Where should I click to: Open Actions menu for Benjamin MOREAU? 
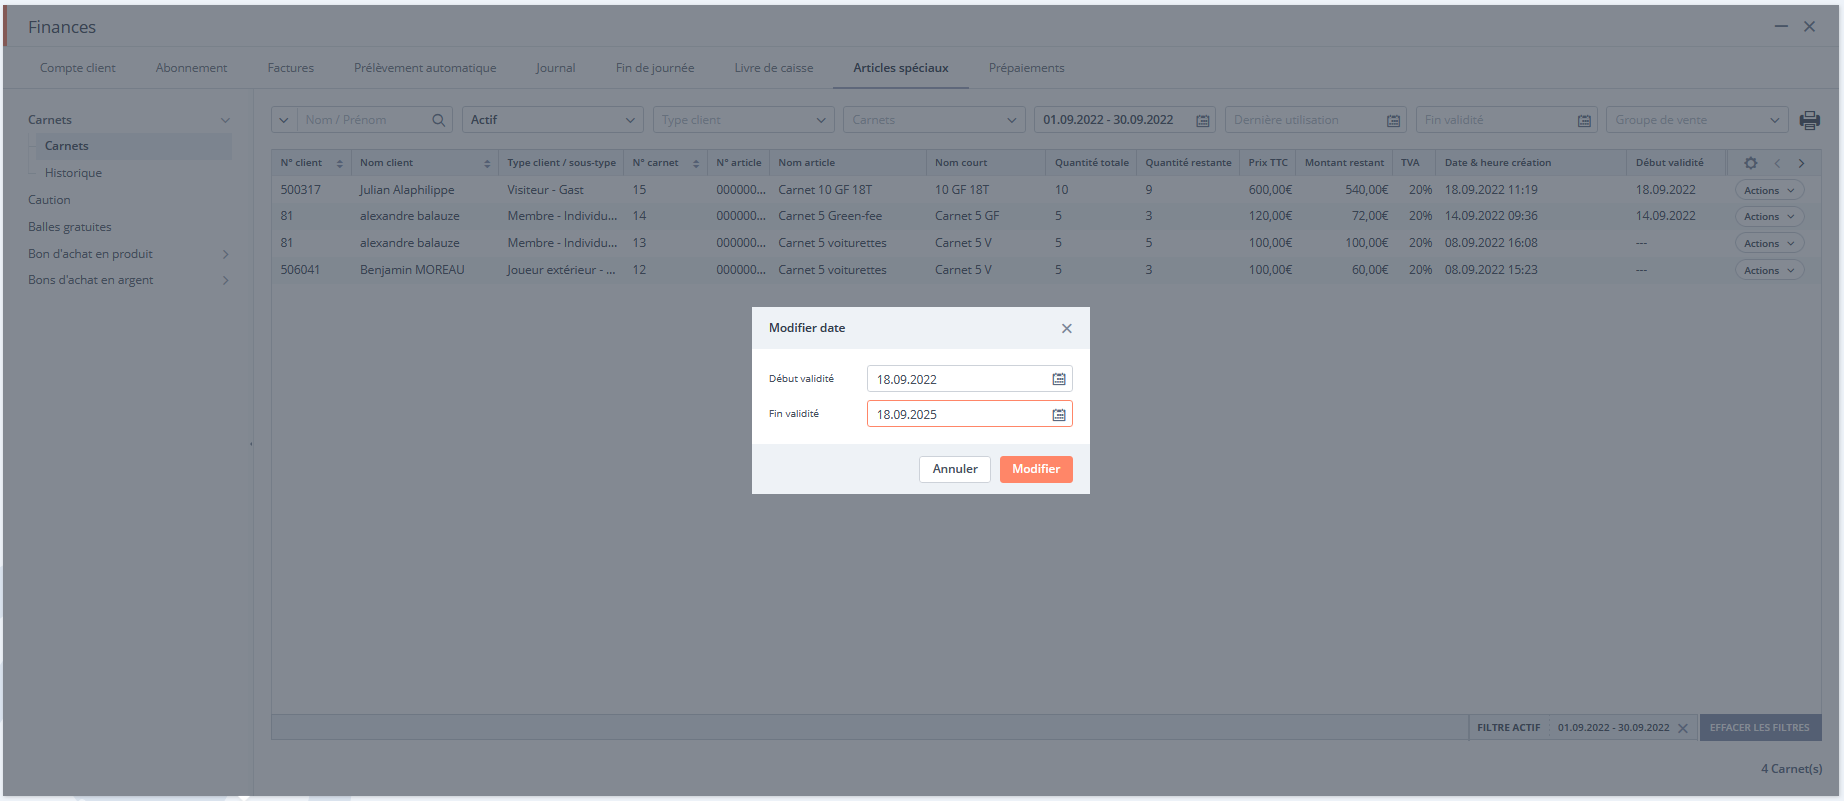pos(1769,270)
